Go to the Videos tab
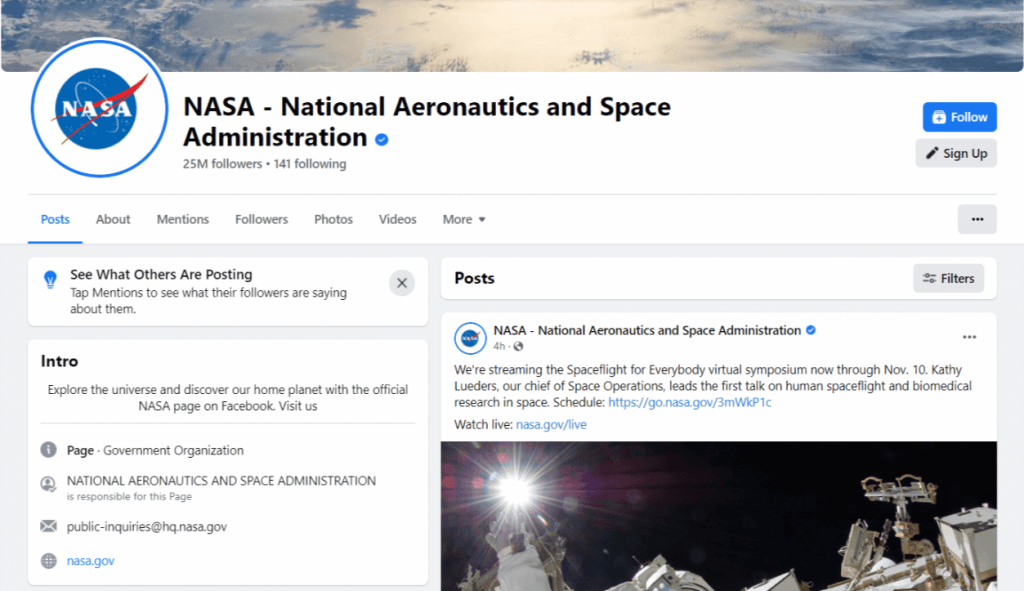 click(x=397, y=219)
